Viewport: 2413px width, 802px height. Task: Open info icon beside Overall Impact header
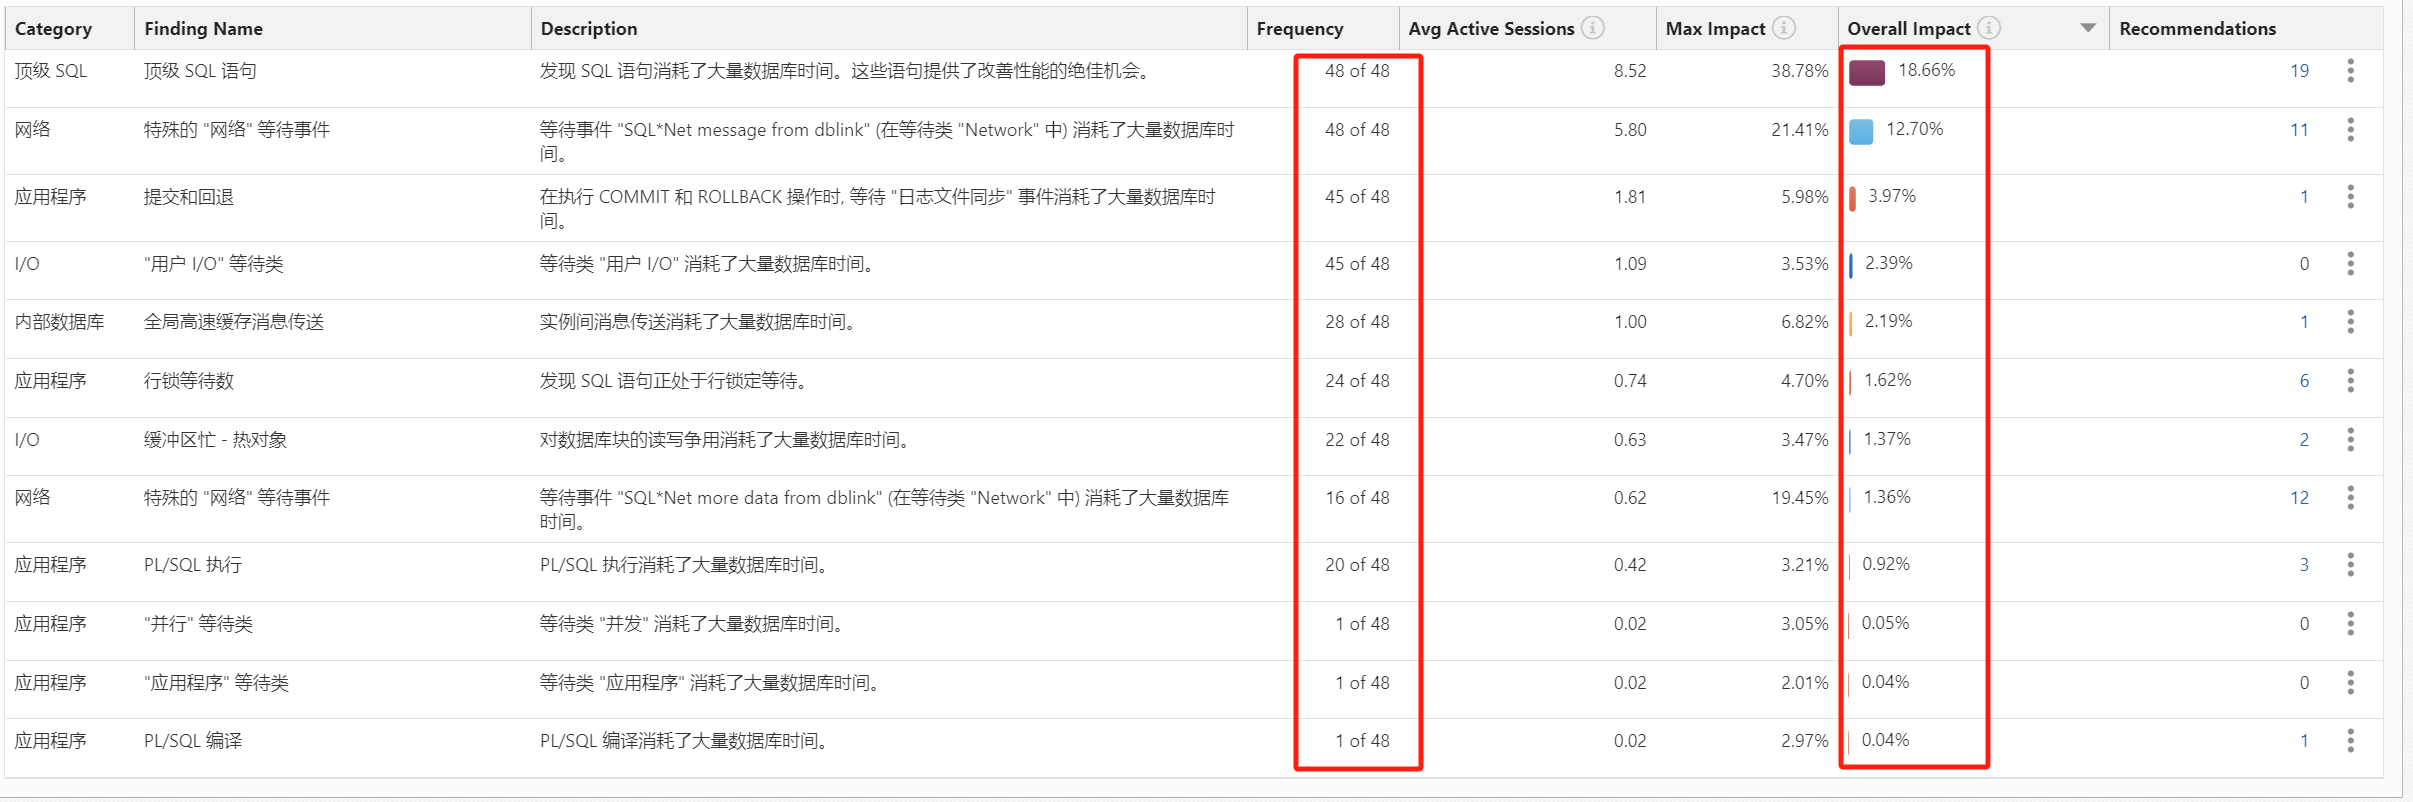tap(1989, 28)
